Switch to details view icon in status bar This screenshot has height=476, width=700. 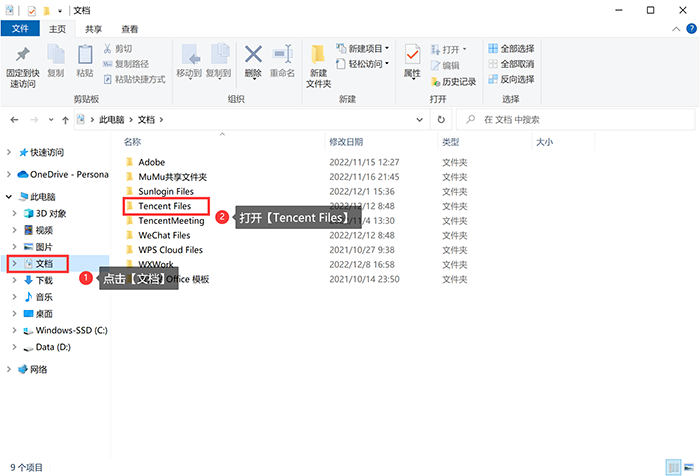(673, 468)
